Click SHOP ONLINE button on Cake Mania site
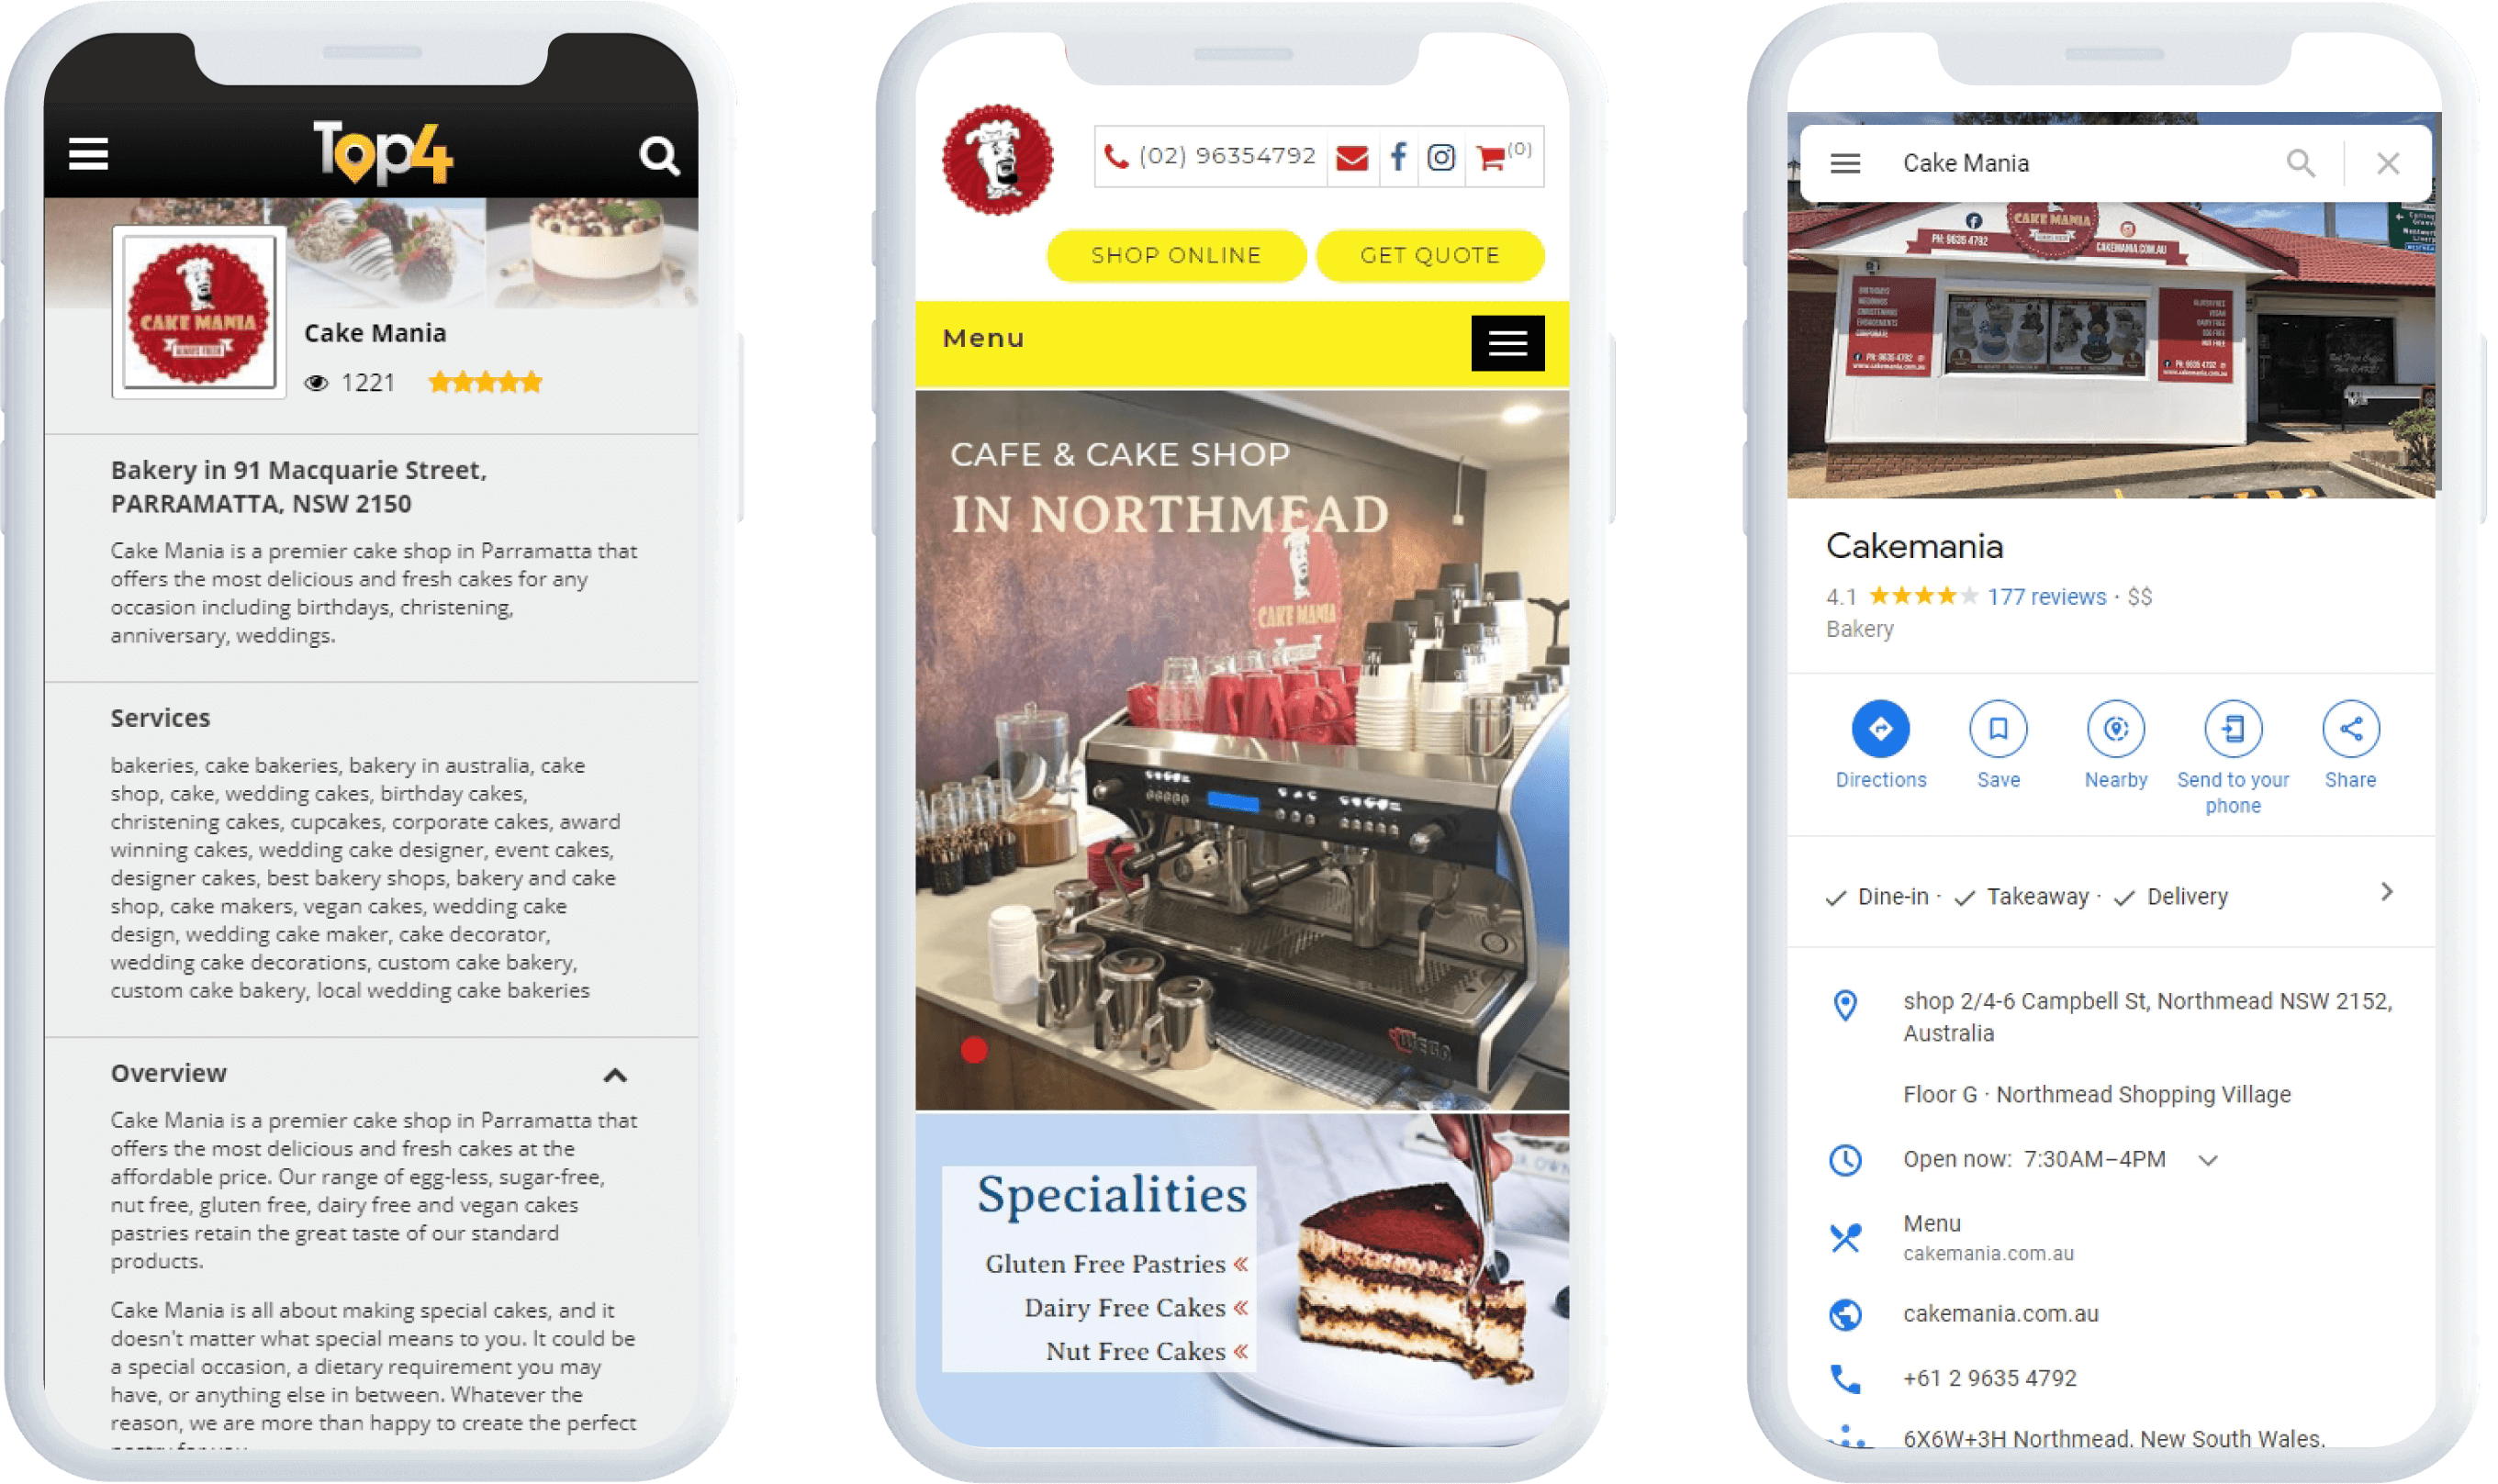 coord(1175,254)
